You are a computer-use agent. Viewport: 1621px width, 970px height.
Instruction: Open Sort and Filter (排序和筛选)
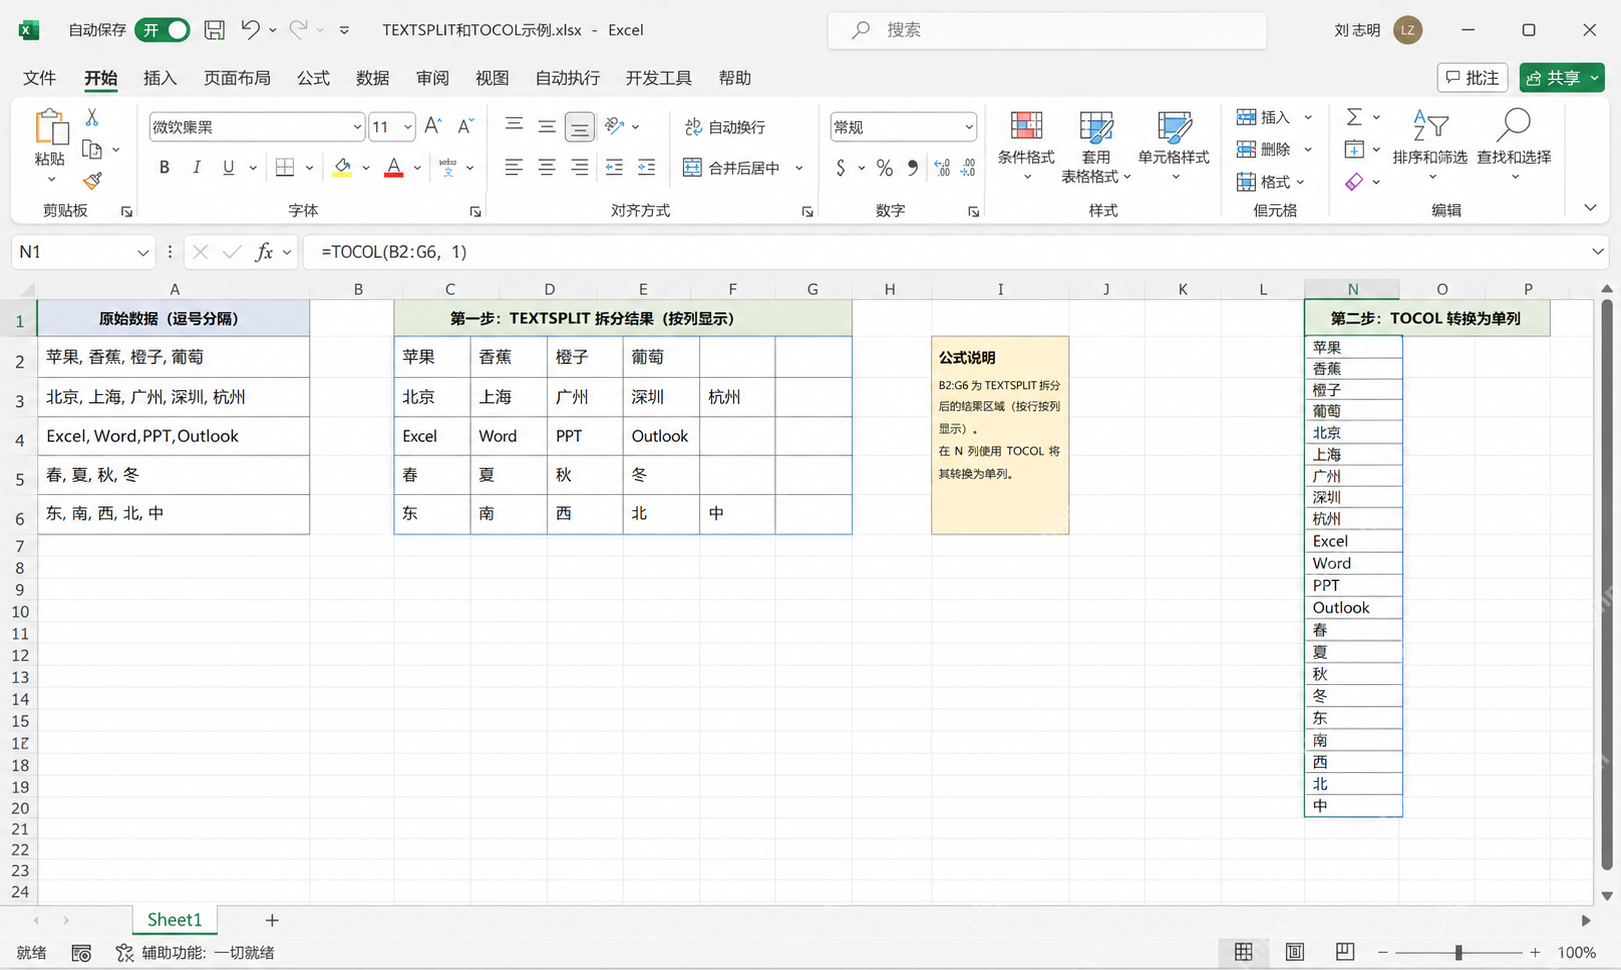(x=1430, y=146)
